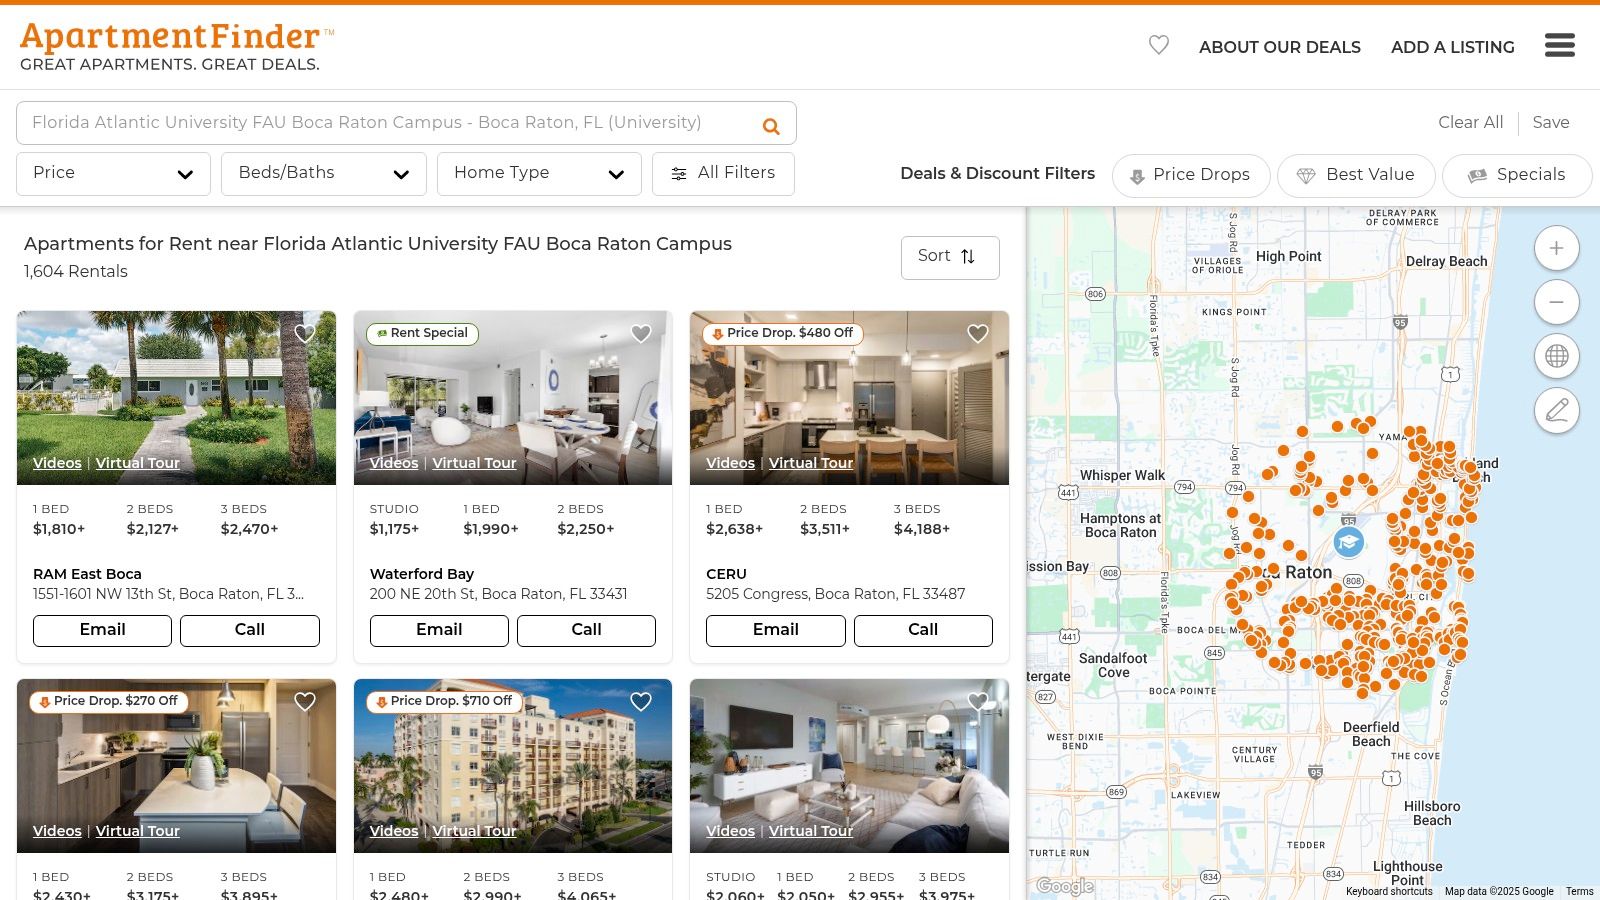Zoom out on the map

[x=1556, y=302]
